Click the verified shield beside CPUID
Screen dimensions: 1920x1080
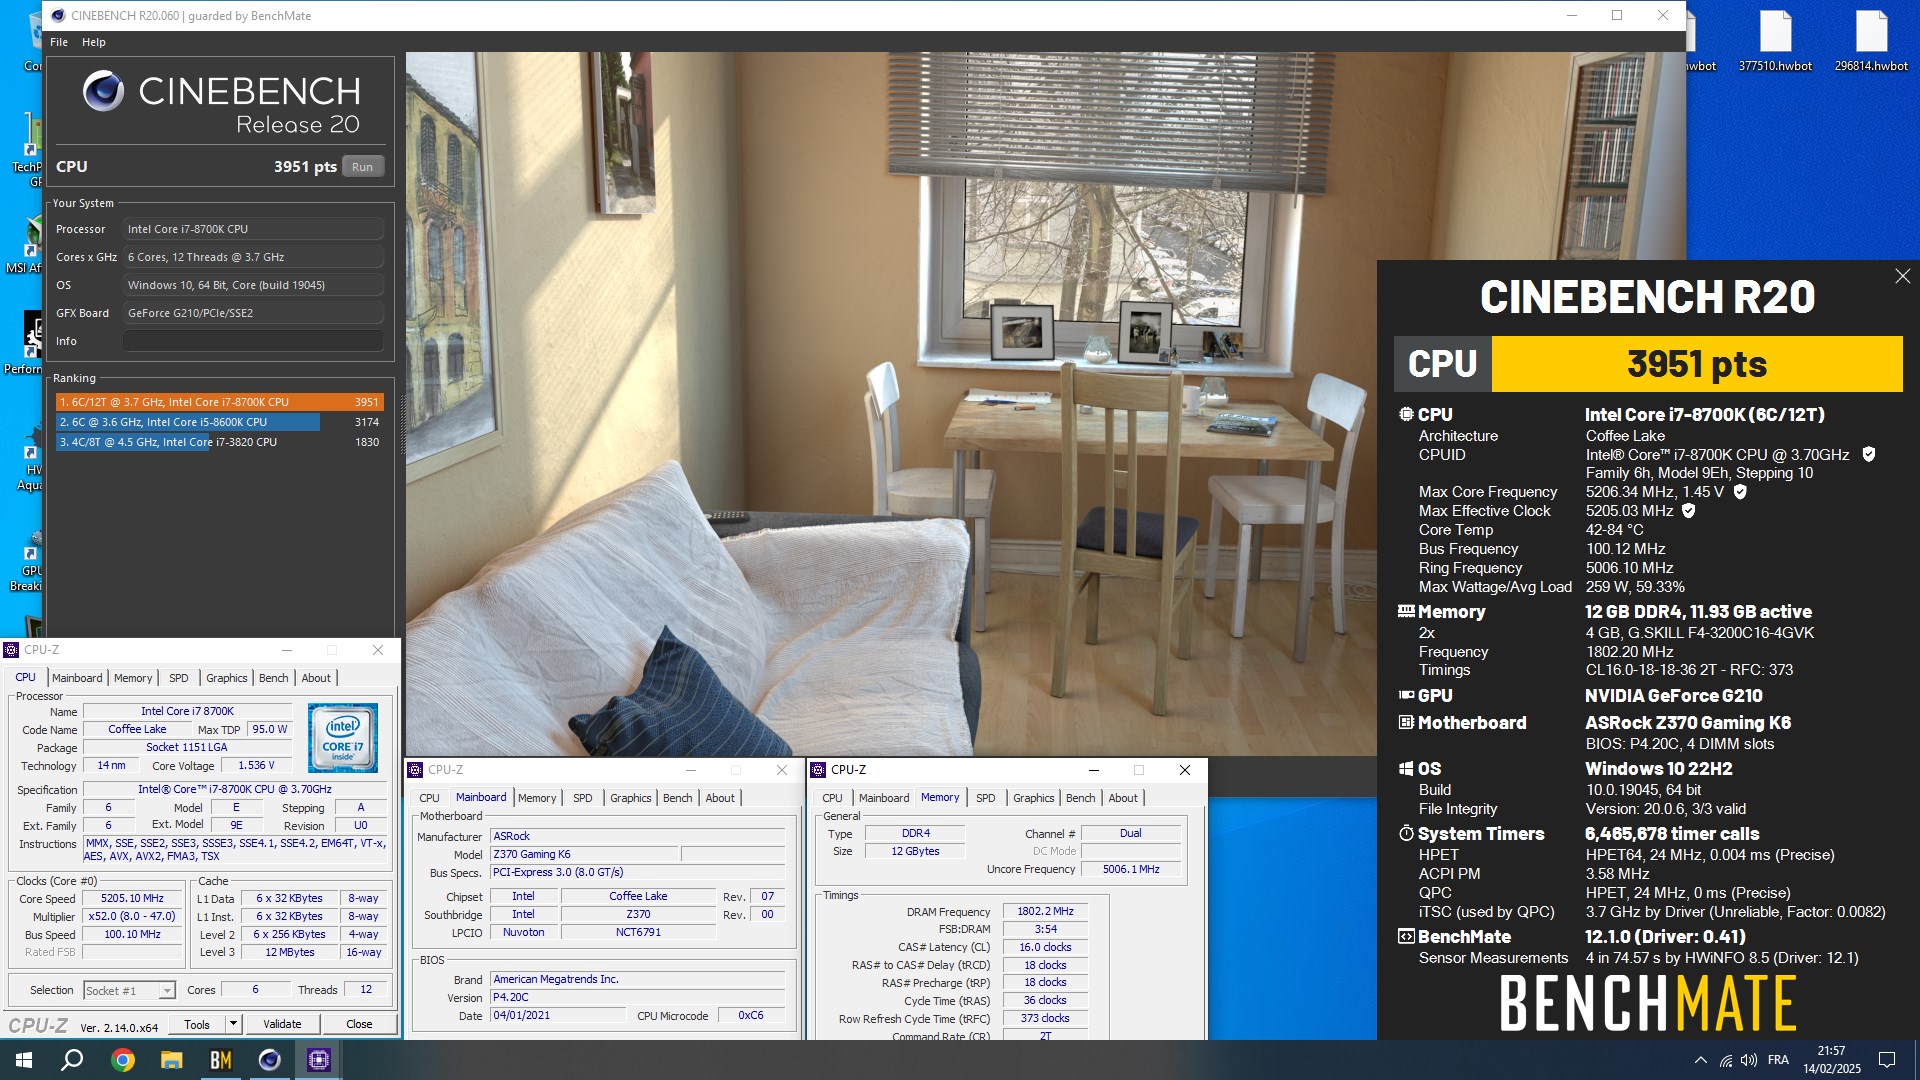tap(1868, 454)
